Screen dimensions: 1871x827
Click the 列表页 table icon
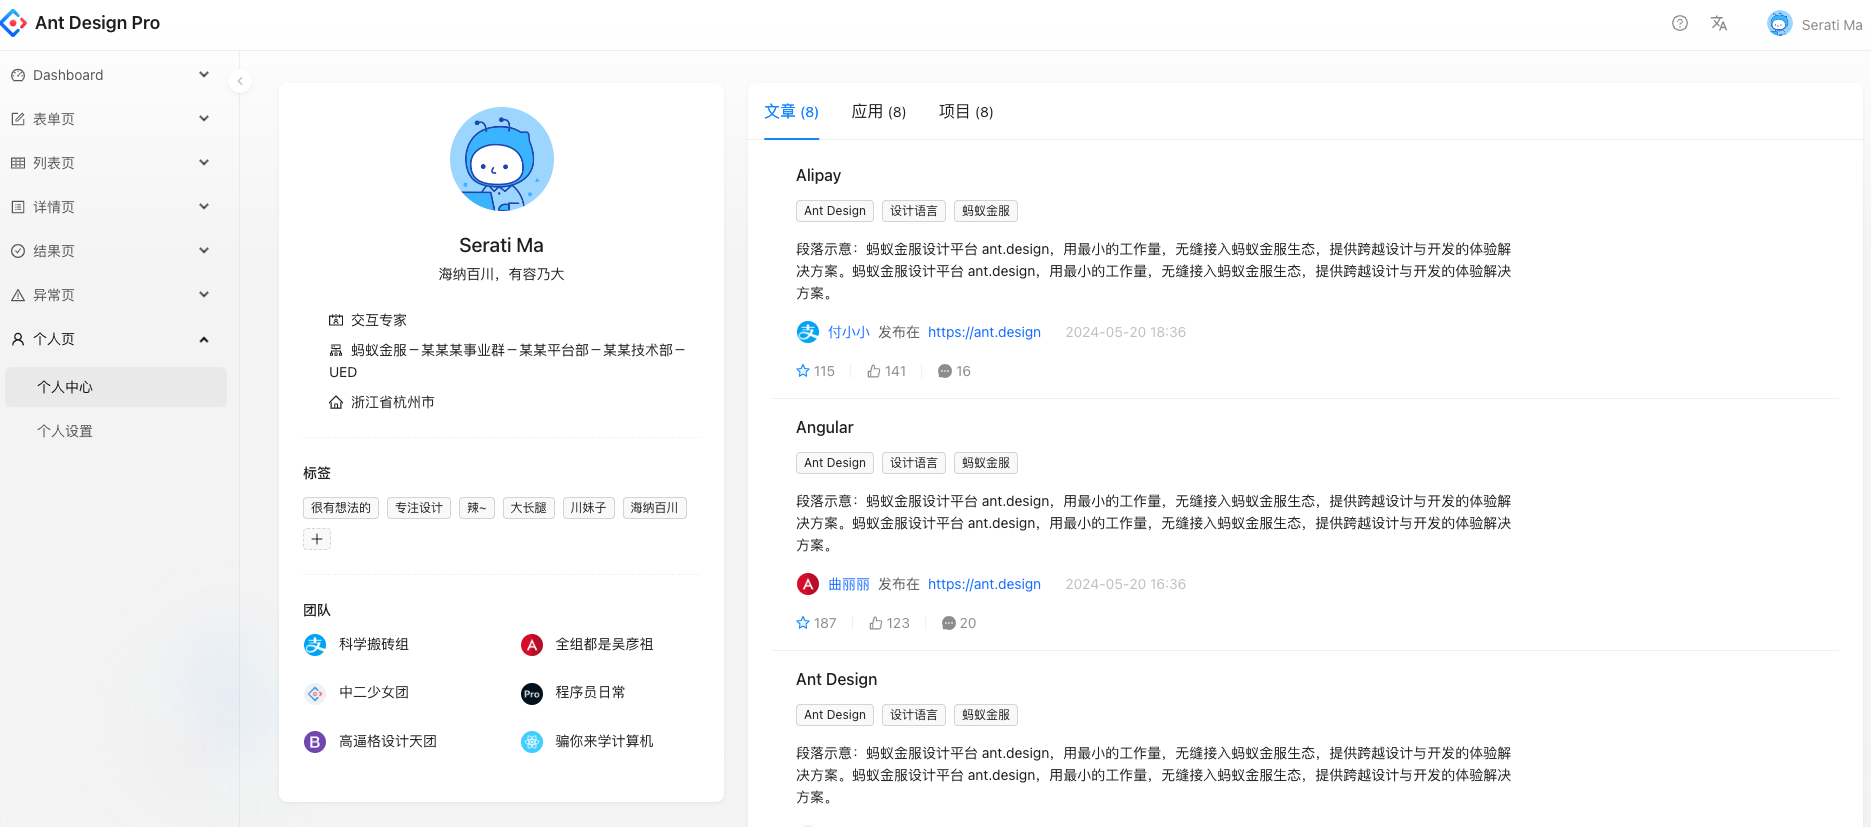[18, 163]
